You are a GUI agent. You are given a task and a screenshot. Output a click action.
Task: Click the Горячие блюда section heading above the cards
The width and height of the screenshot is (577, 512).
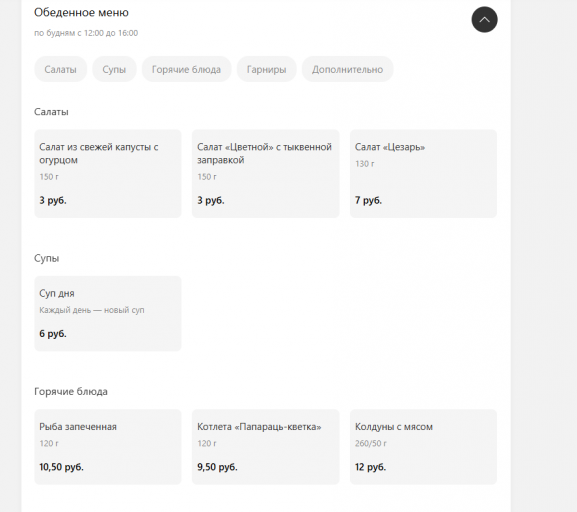71,392
